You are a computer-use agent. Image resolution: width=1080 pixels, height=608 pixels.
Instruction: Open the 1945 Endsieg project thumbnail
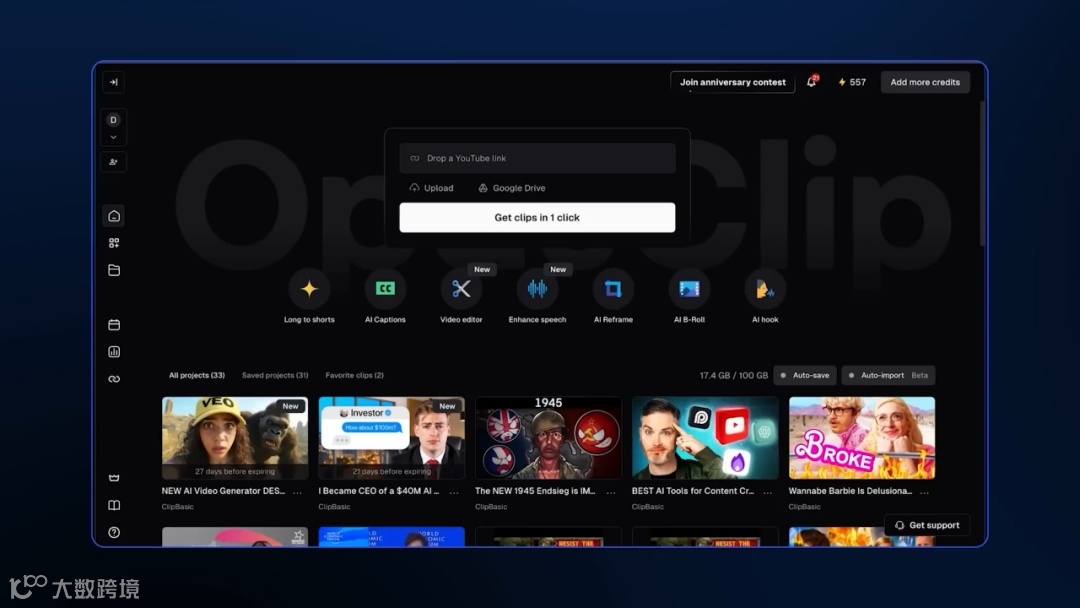click(x=548, y=438)
